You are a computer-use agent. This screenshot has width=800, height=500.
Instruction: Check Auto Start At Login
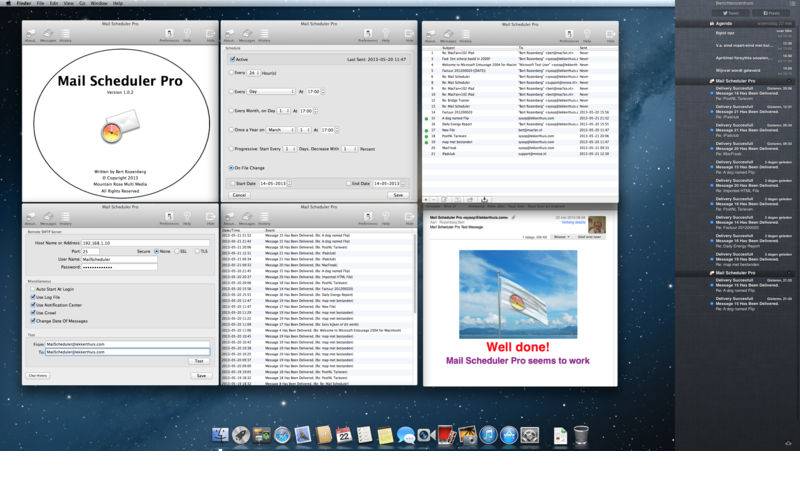pos(33,289)
